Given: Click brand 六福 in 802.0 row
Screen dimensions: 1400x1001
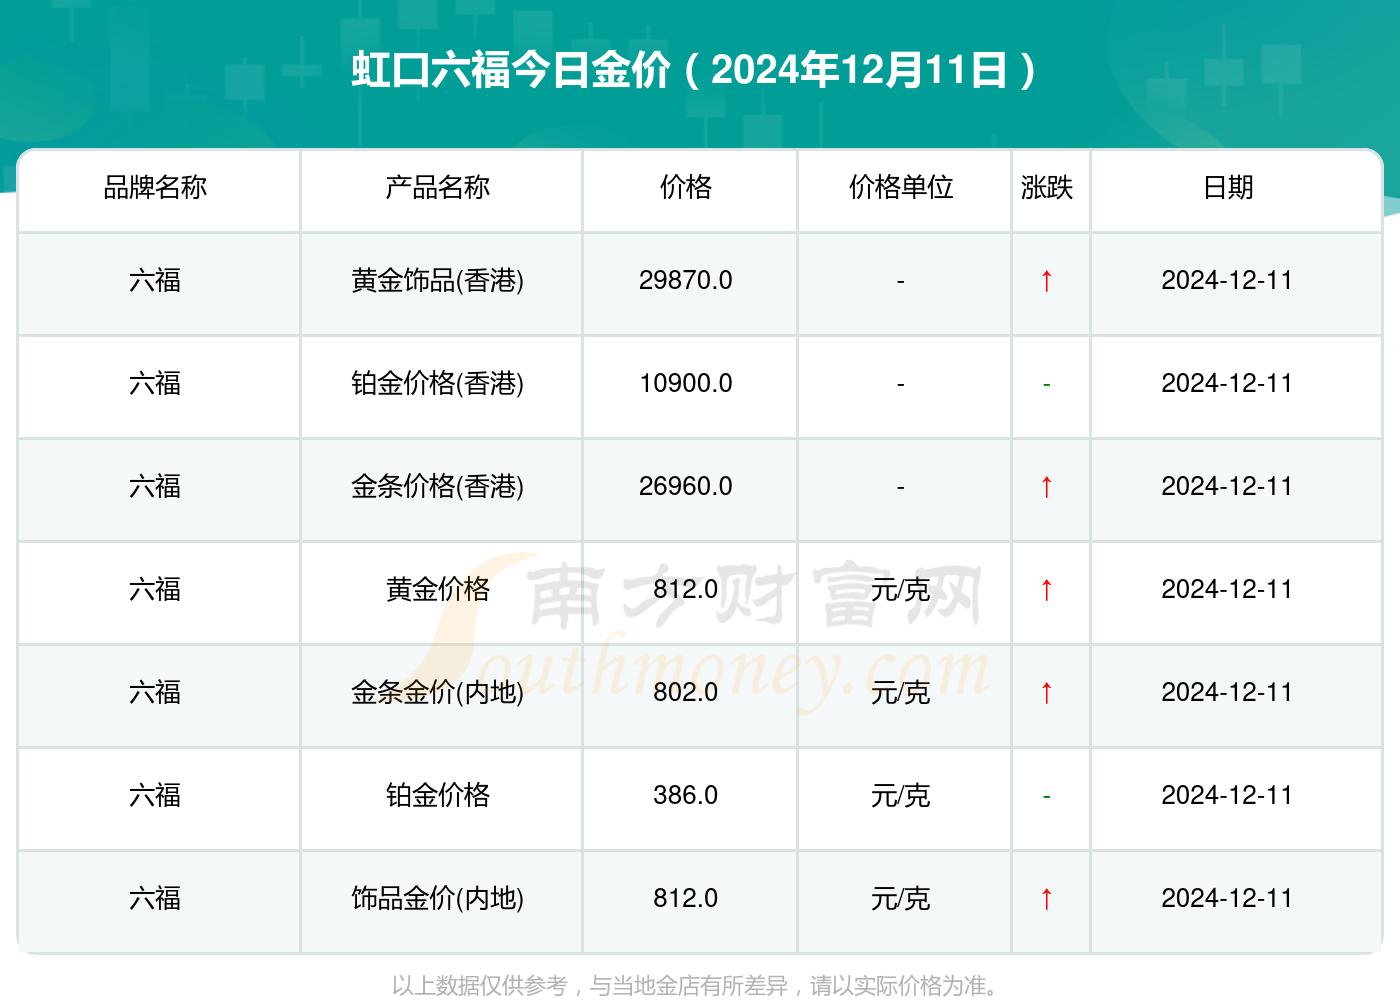Looking at the screenshot, I should pos(155,692).
